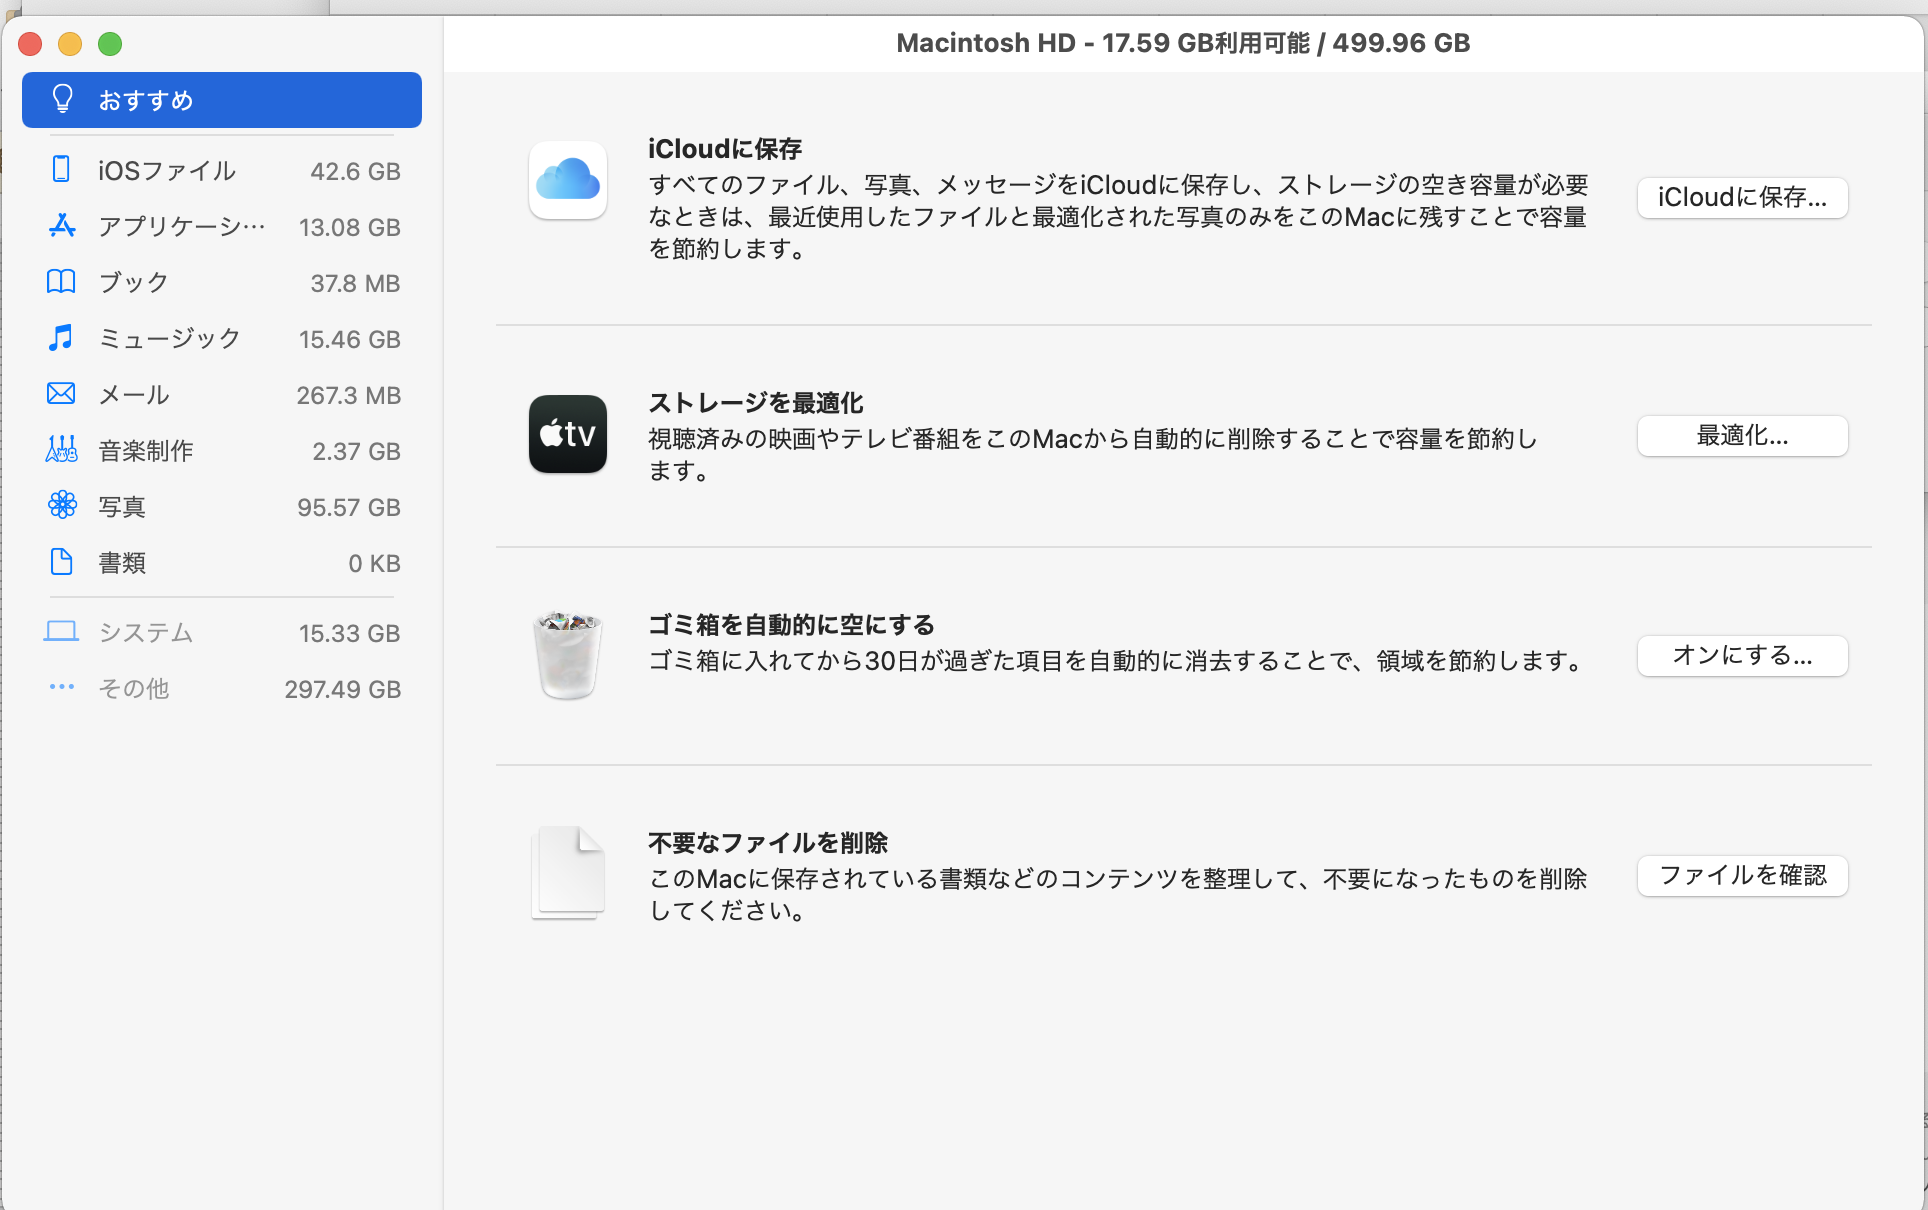Select ミュージック music note icon in sidebar
Viewport: 1928px width, 1210px height.
coord(61,338)
